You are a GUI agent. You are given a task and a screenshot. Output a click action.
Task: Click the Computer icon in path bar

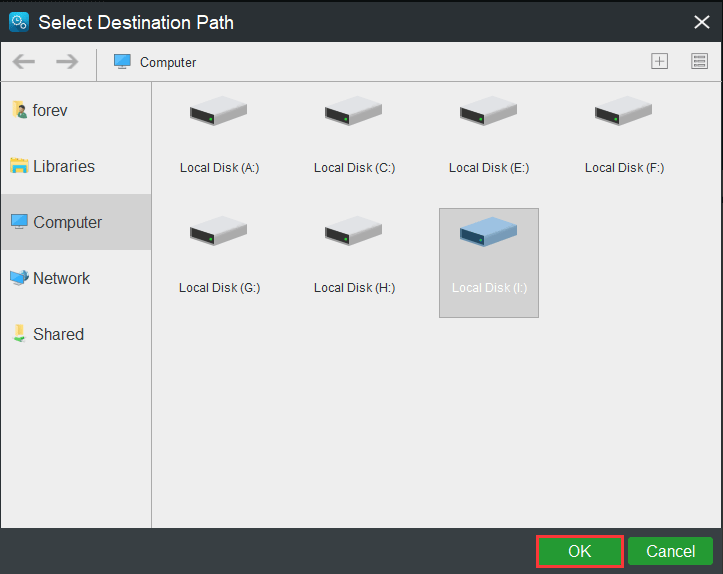pos(122,62)
